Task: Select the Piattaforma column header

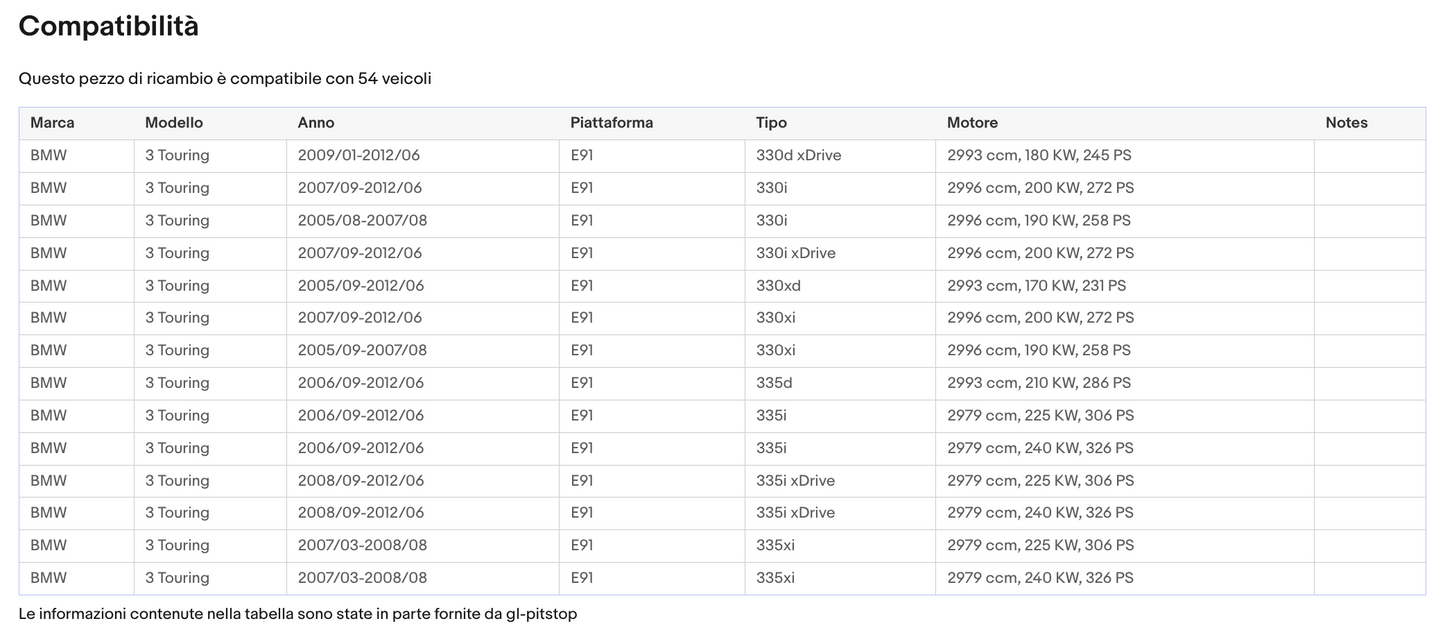Action: click(611, 123)
